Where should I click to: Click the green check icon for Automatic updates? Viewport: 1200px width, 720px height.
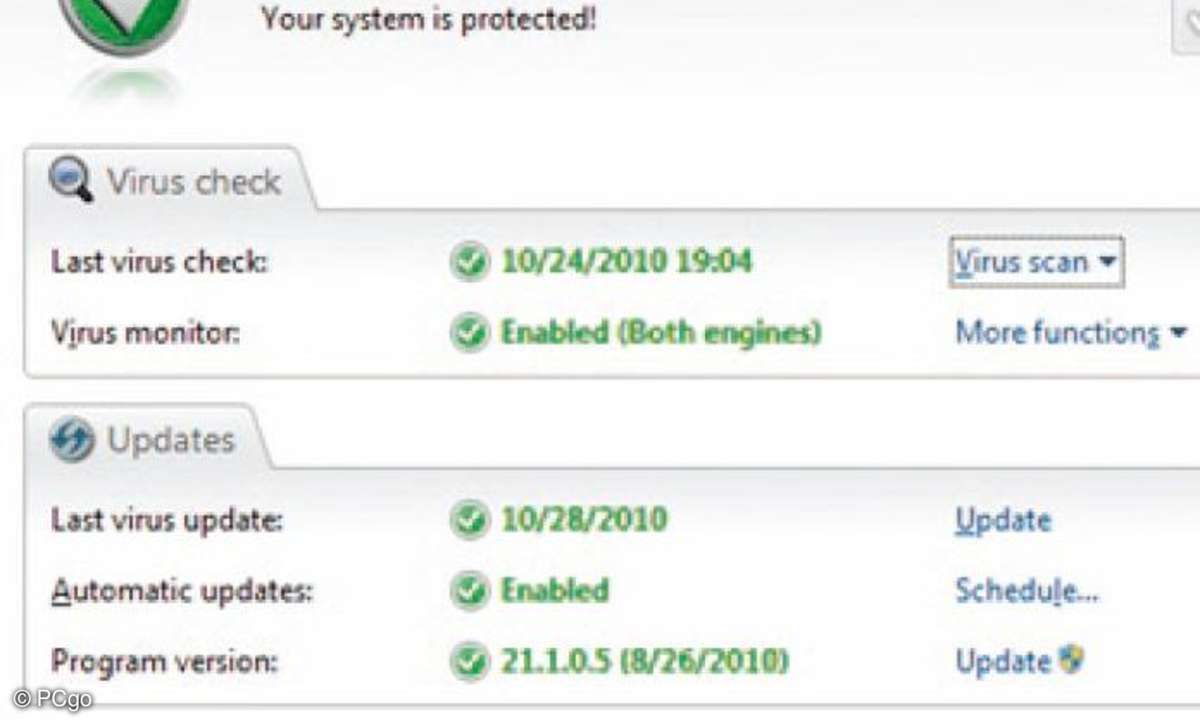pos(468,590)
